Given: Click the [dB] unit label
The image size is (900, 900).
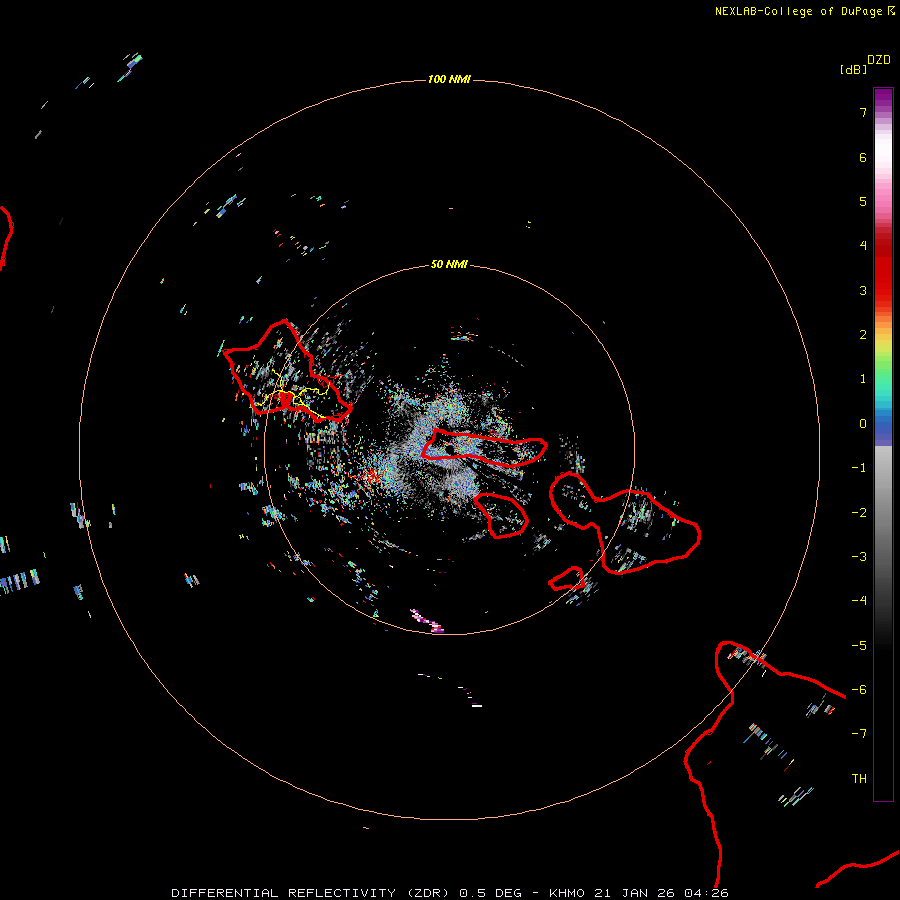Looking at the screenshot, I should coord(853,70).
